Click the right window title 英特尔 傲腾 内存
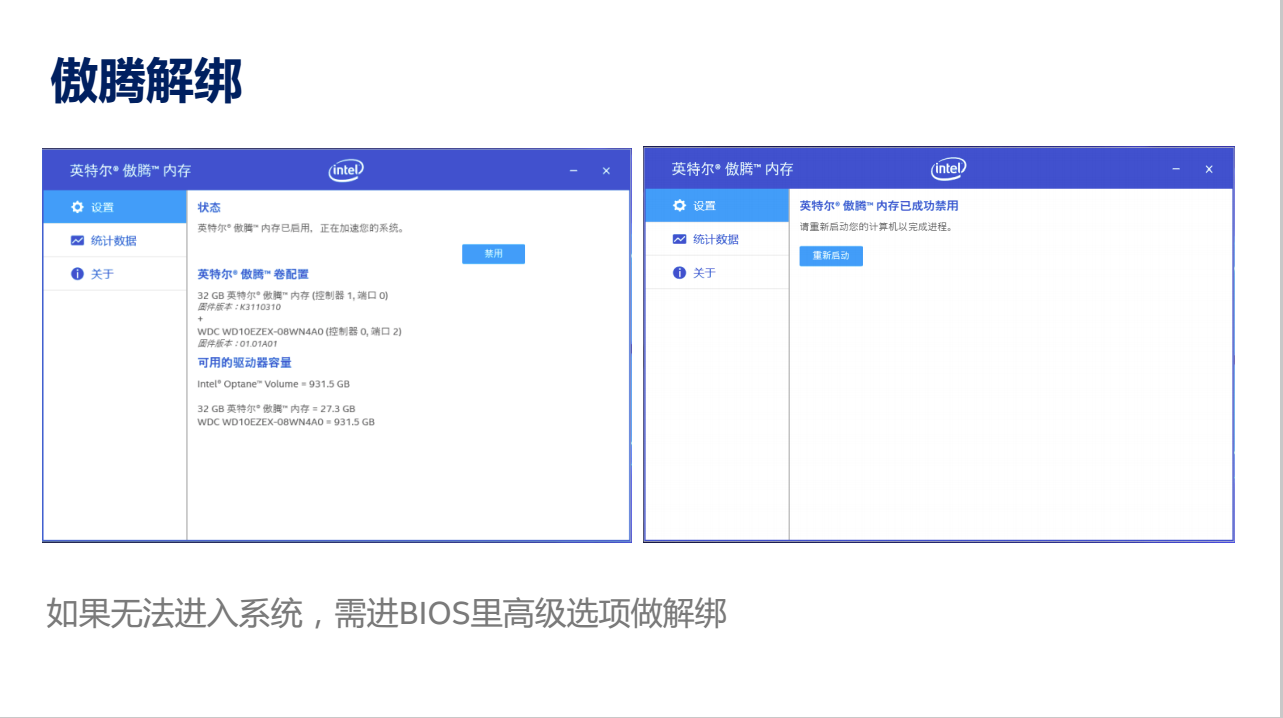The width and height of the screenshot is (1283, 718). coord(732,169)
